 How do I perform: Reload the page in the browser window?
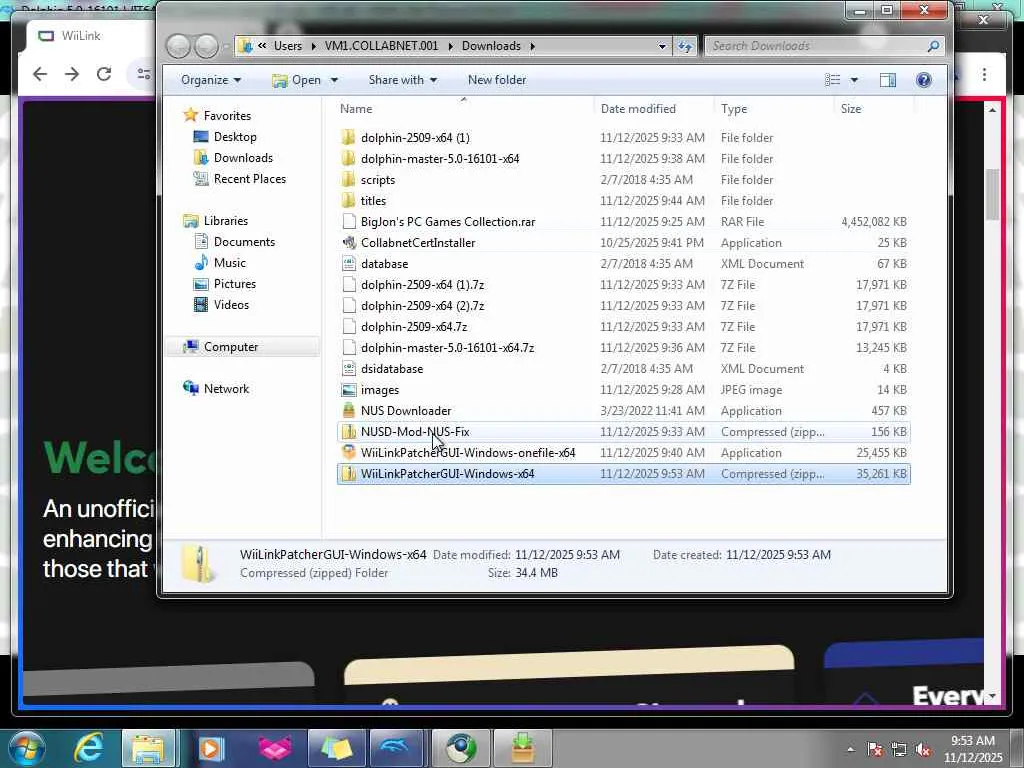104,74
